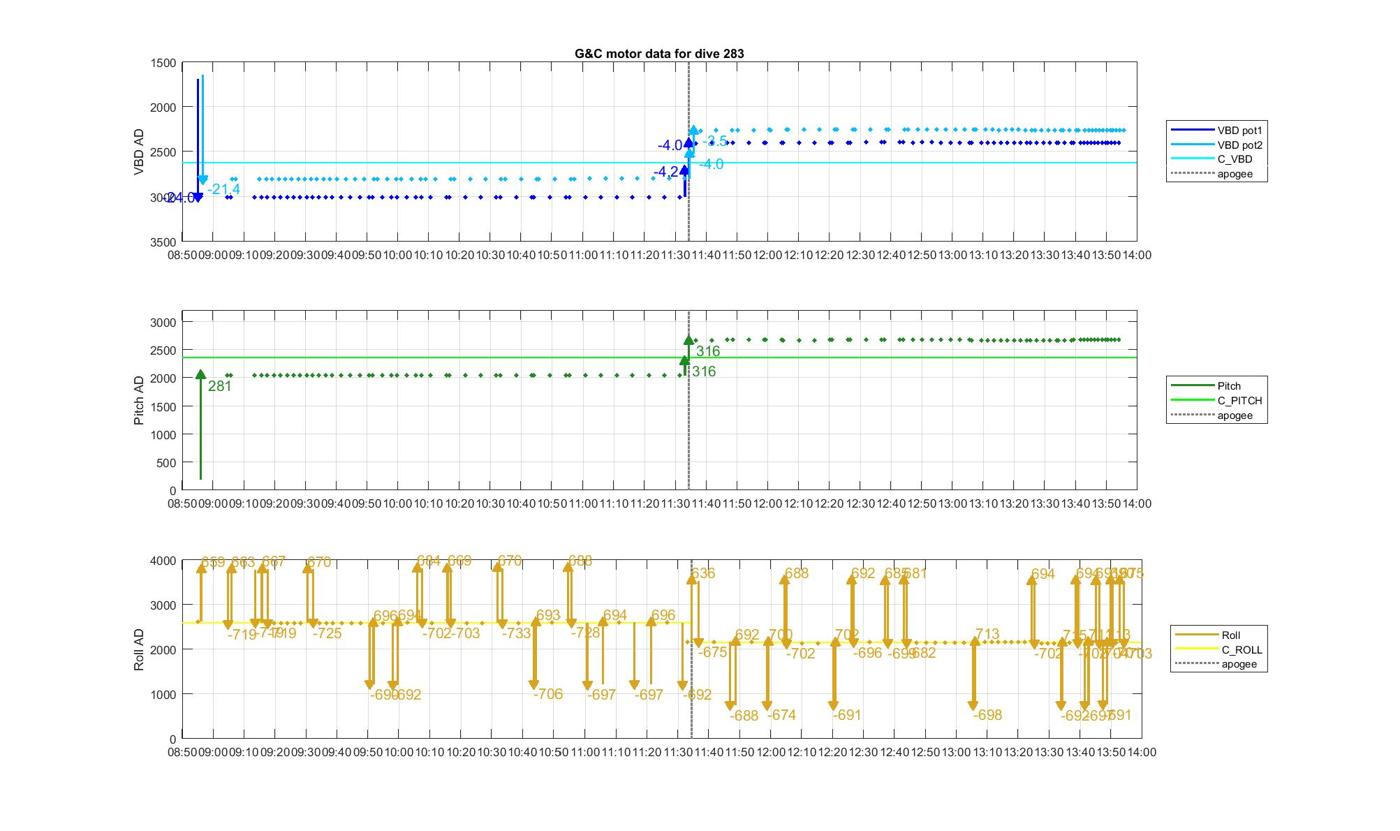This screenshot has width=1400, height=831.
Task: Click 'apogee' in the Pitch legend
Action: point(1212,416)
